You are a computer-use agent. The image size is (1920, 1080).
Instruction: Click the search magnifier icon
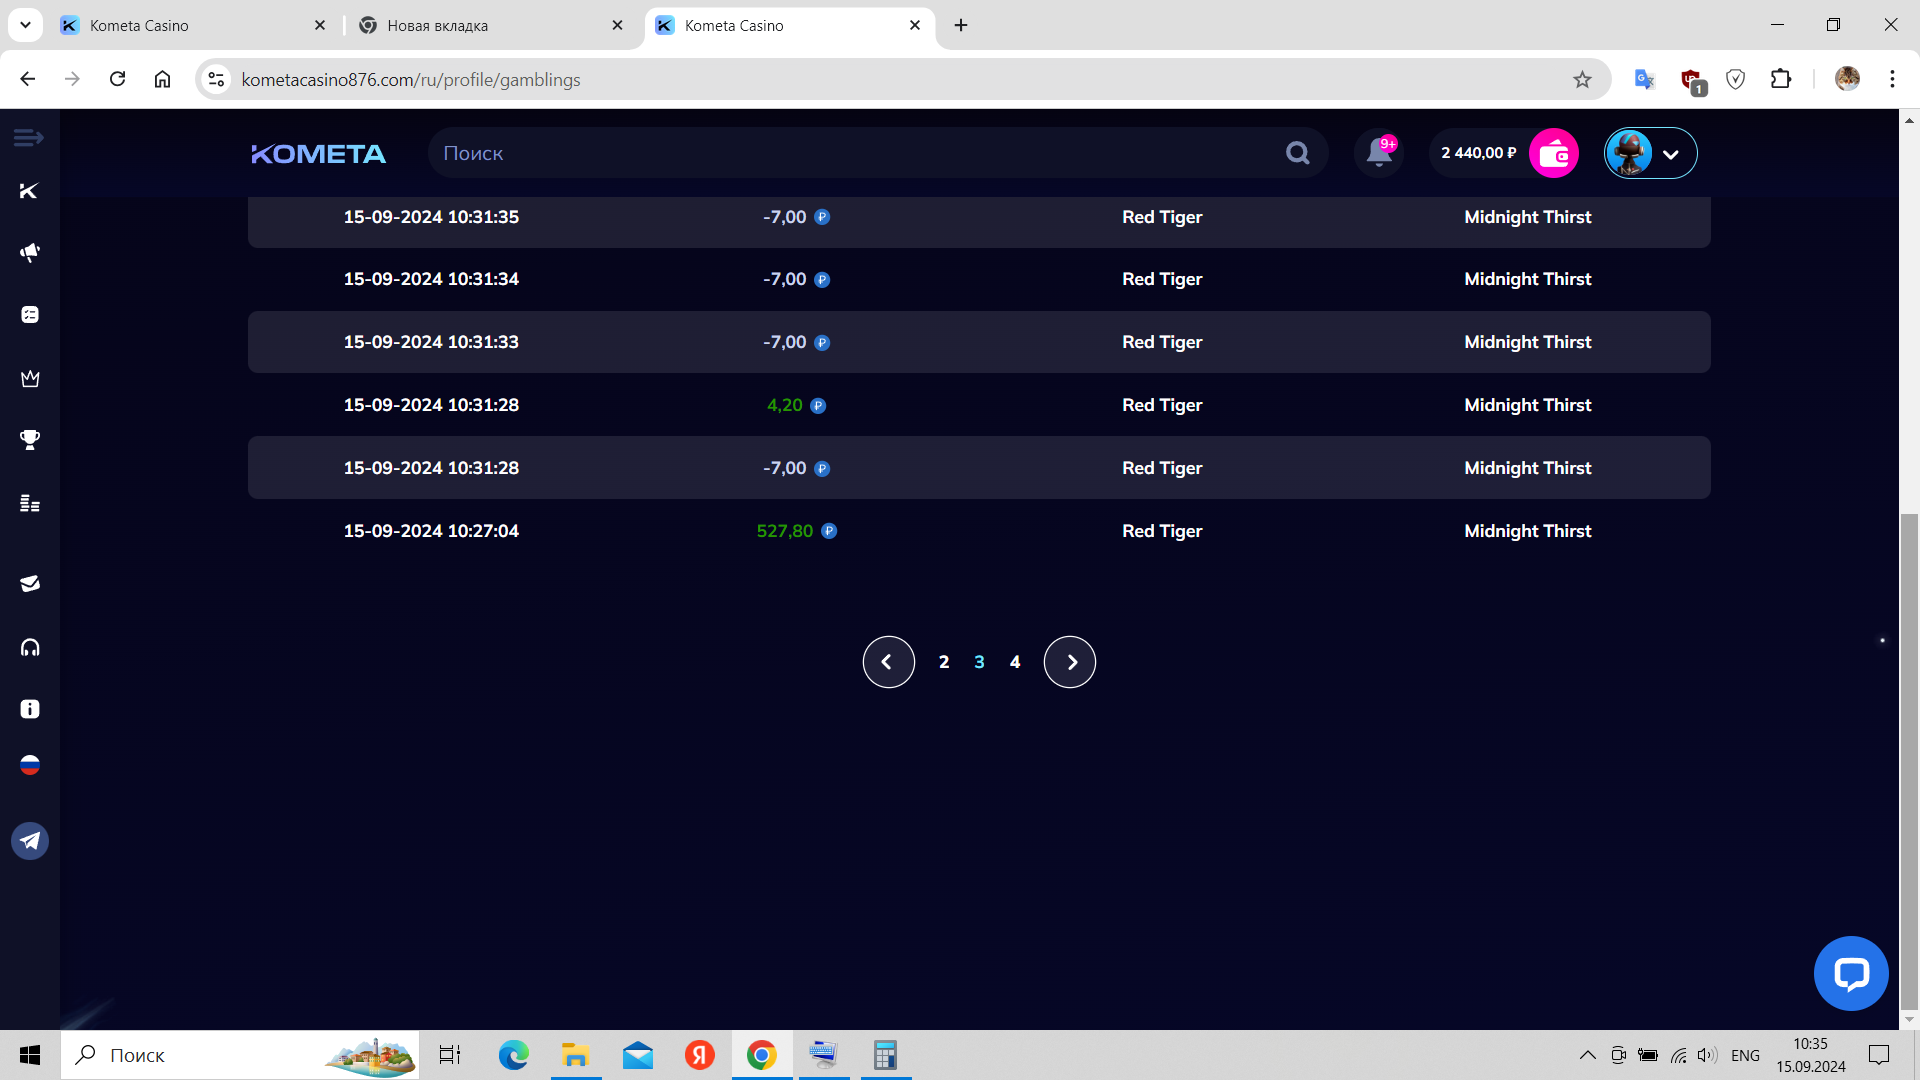(1297, 153)
